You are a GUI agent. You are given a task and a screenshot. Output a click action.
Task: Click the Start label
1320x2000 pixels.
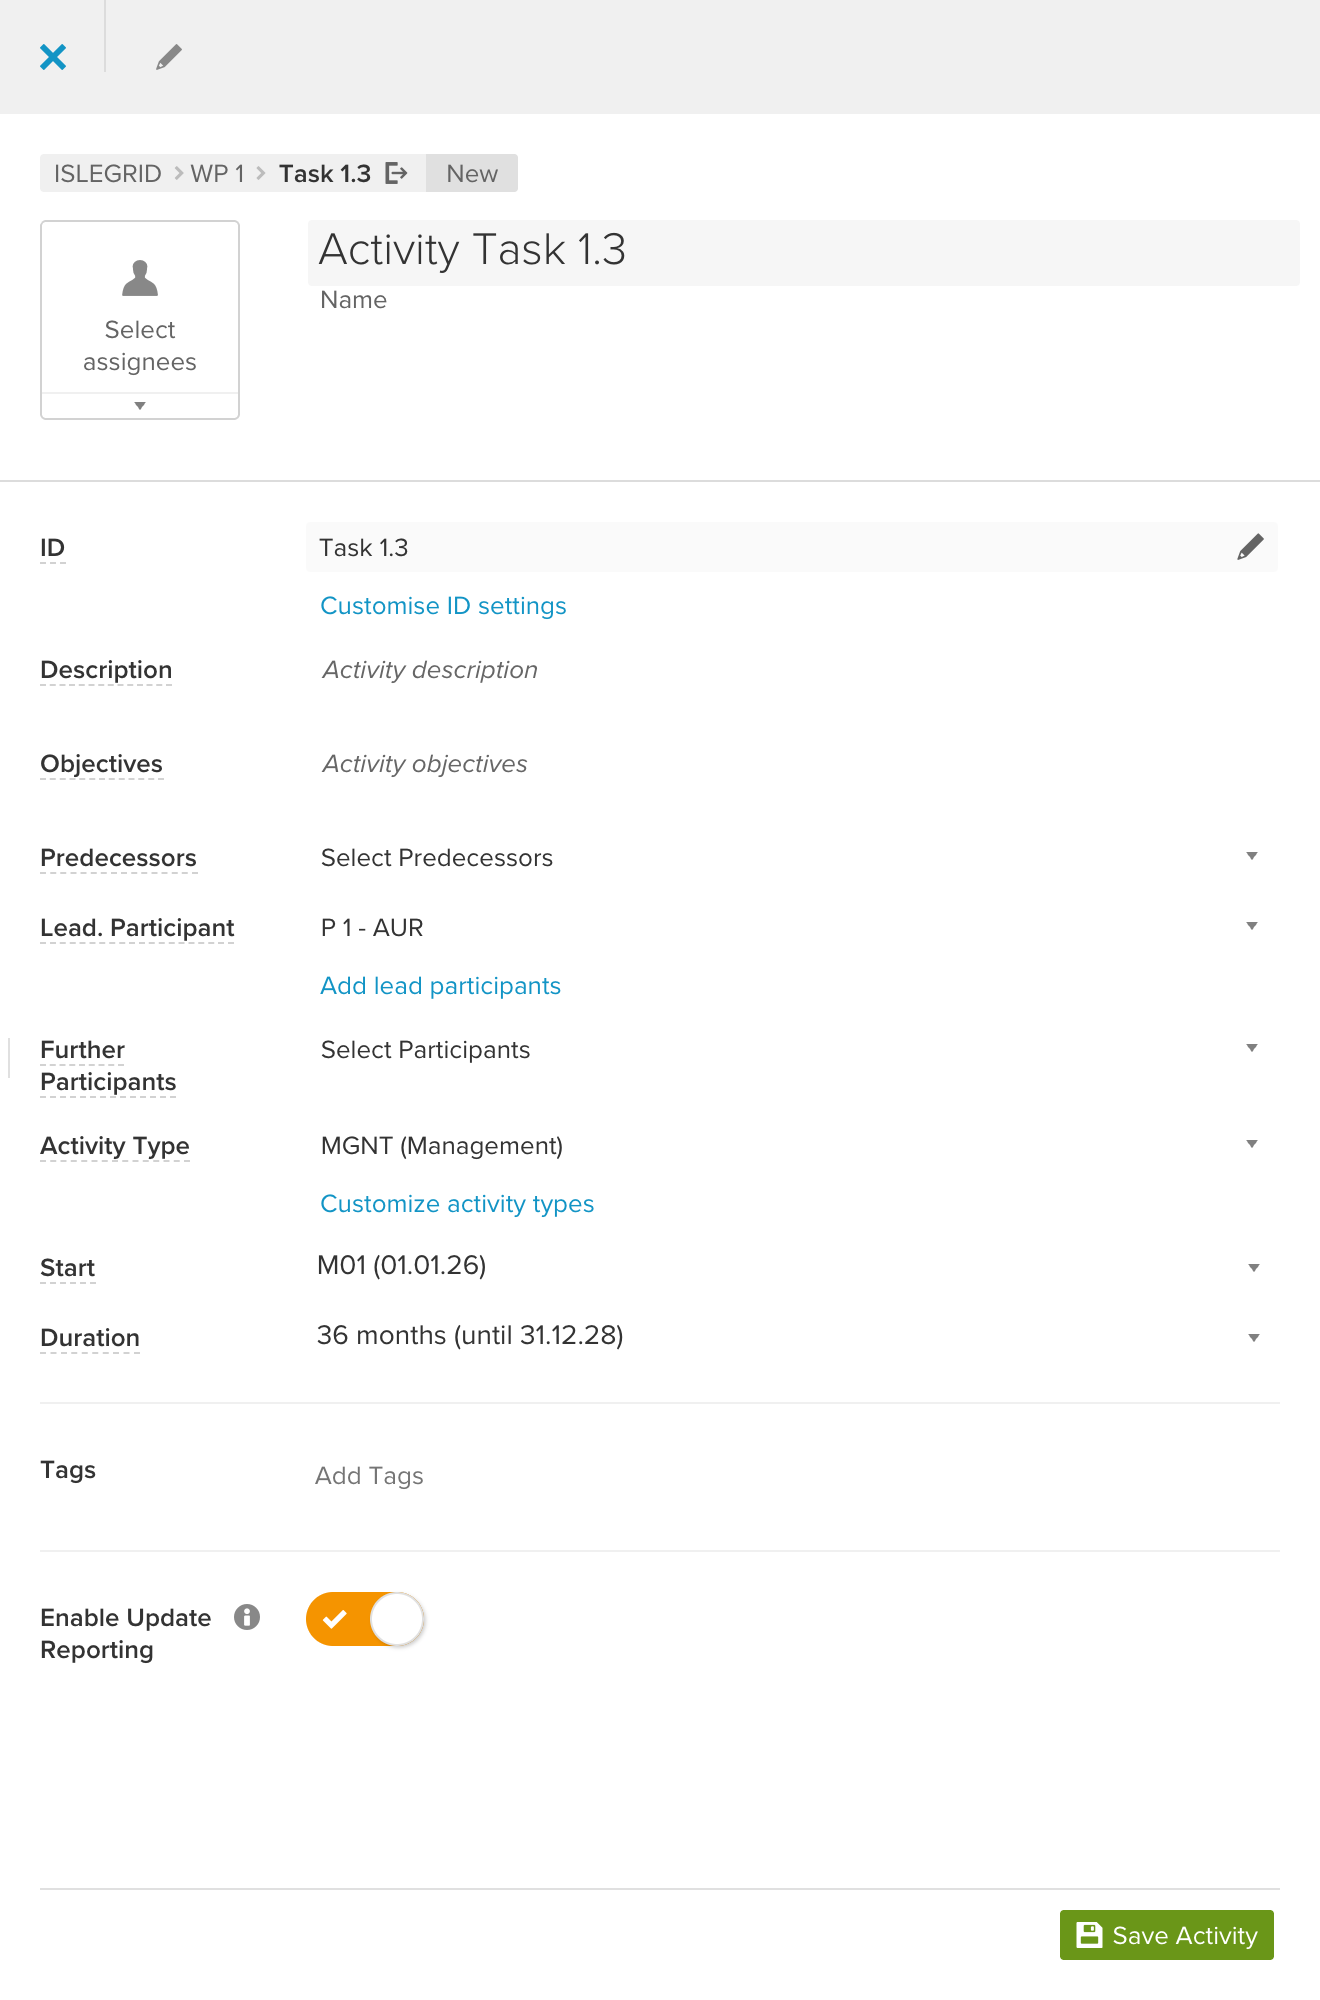(67, 1268)
